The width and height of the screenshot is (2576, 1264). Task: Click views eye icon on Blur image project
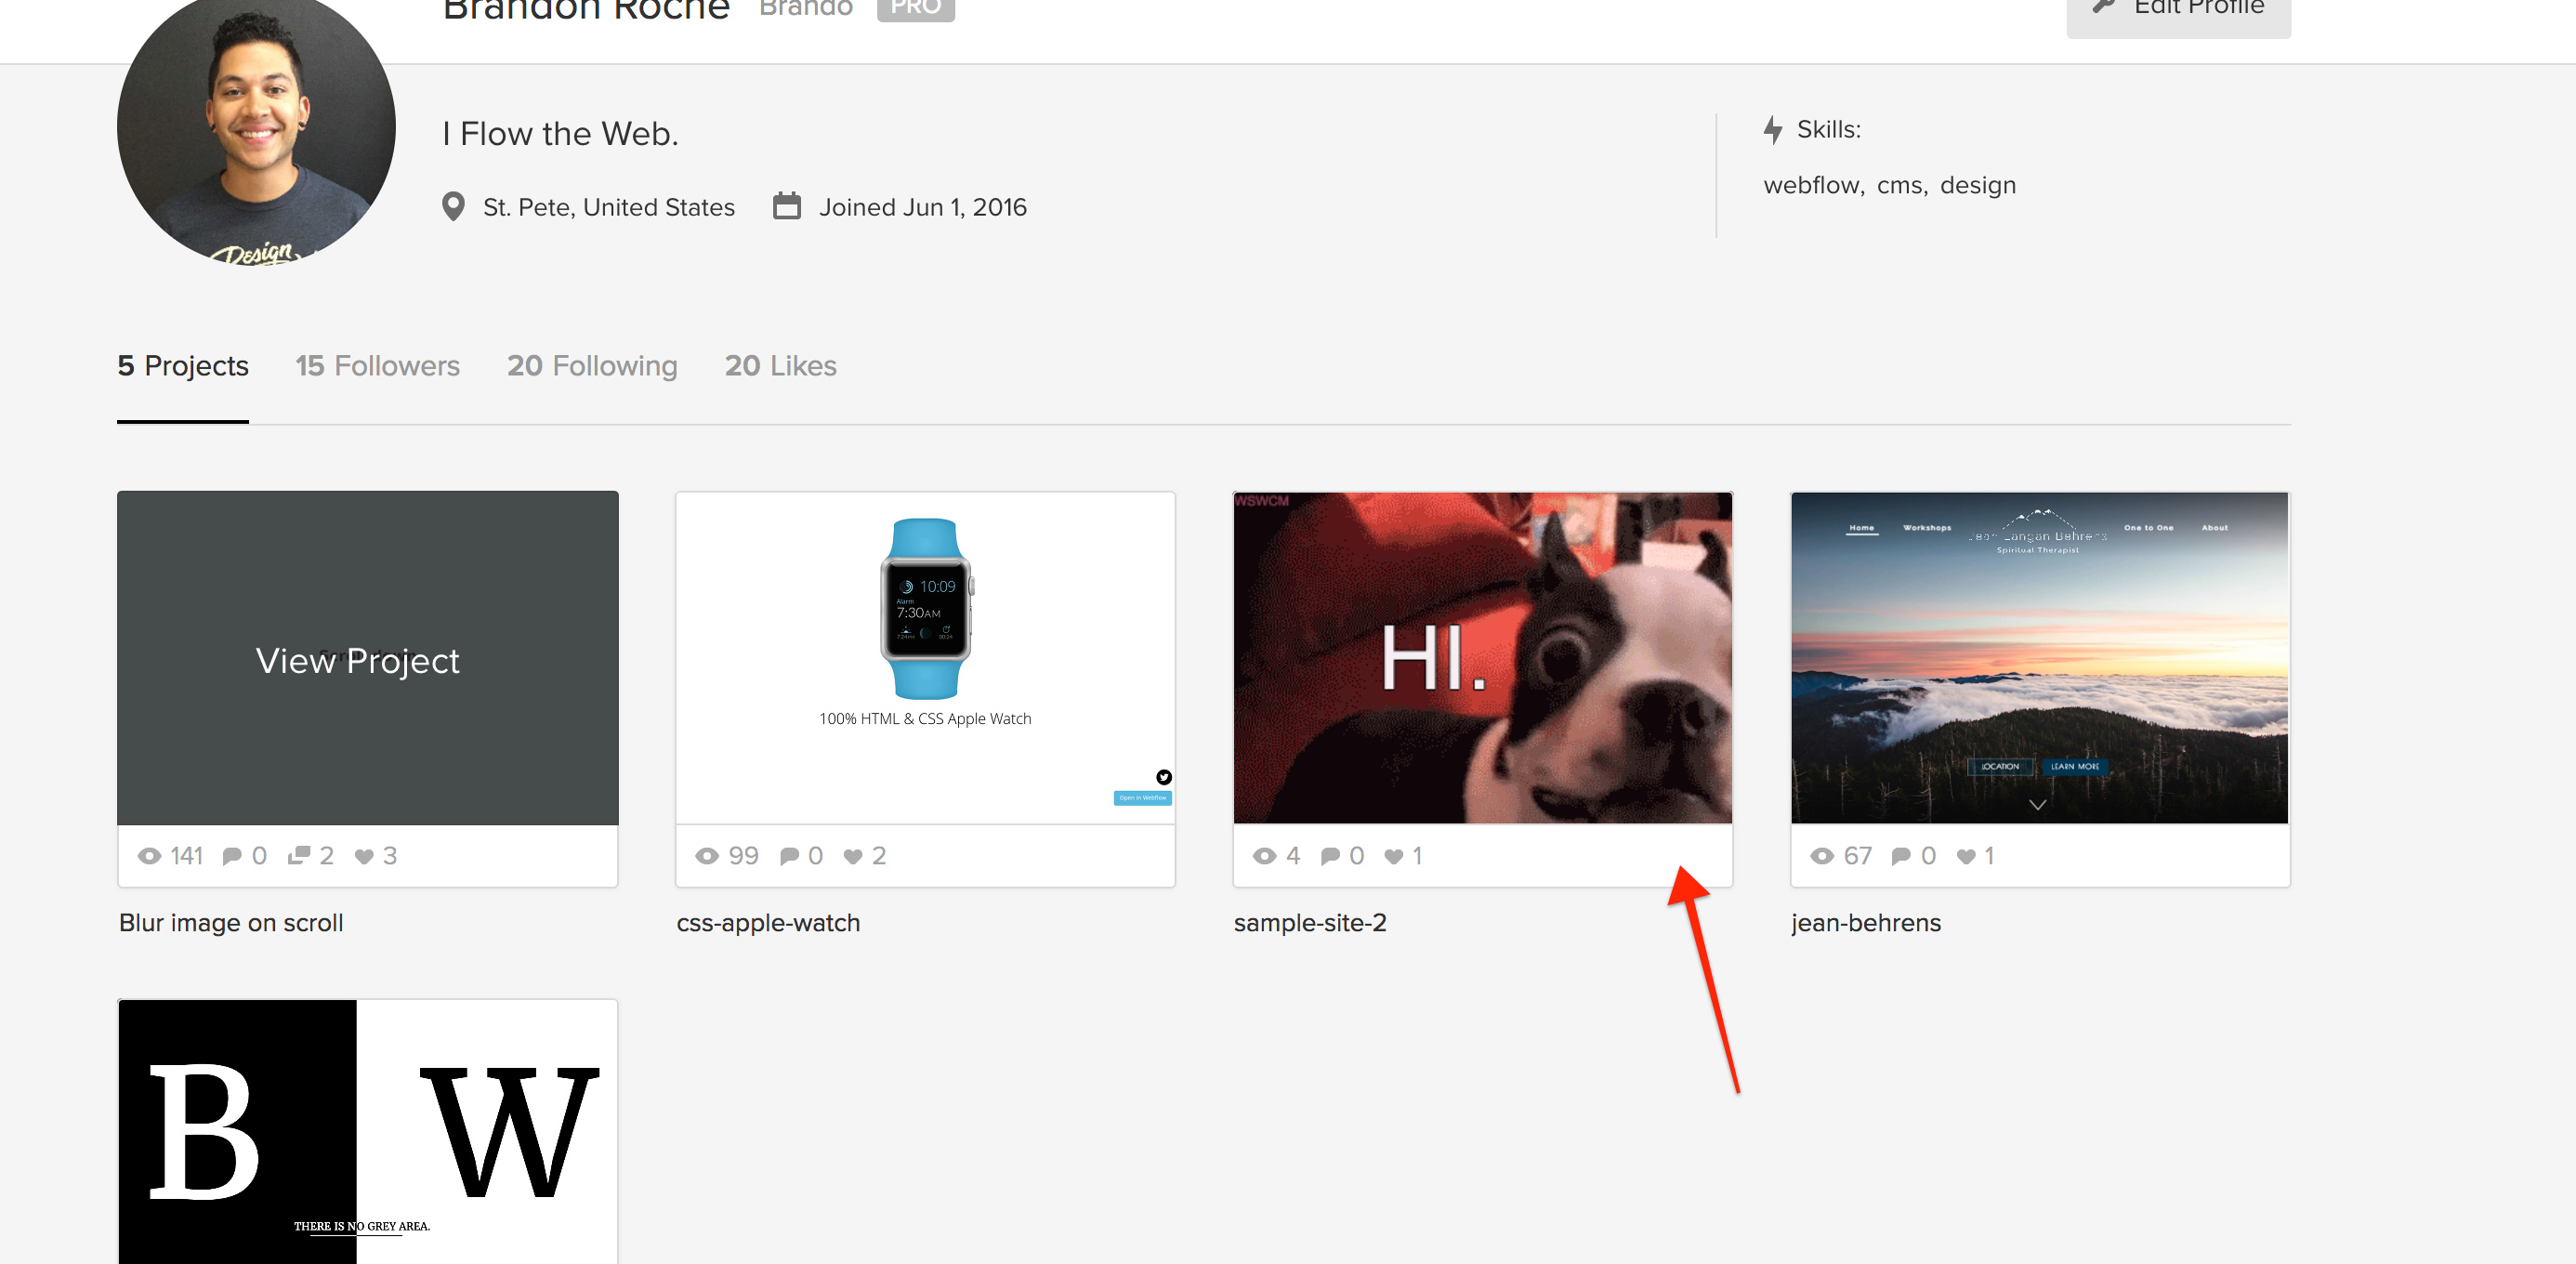[149, 856]
